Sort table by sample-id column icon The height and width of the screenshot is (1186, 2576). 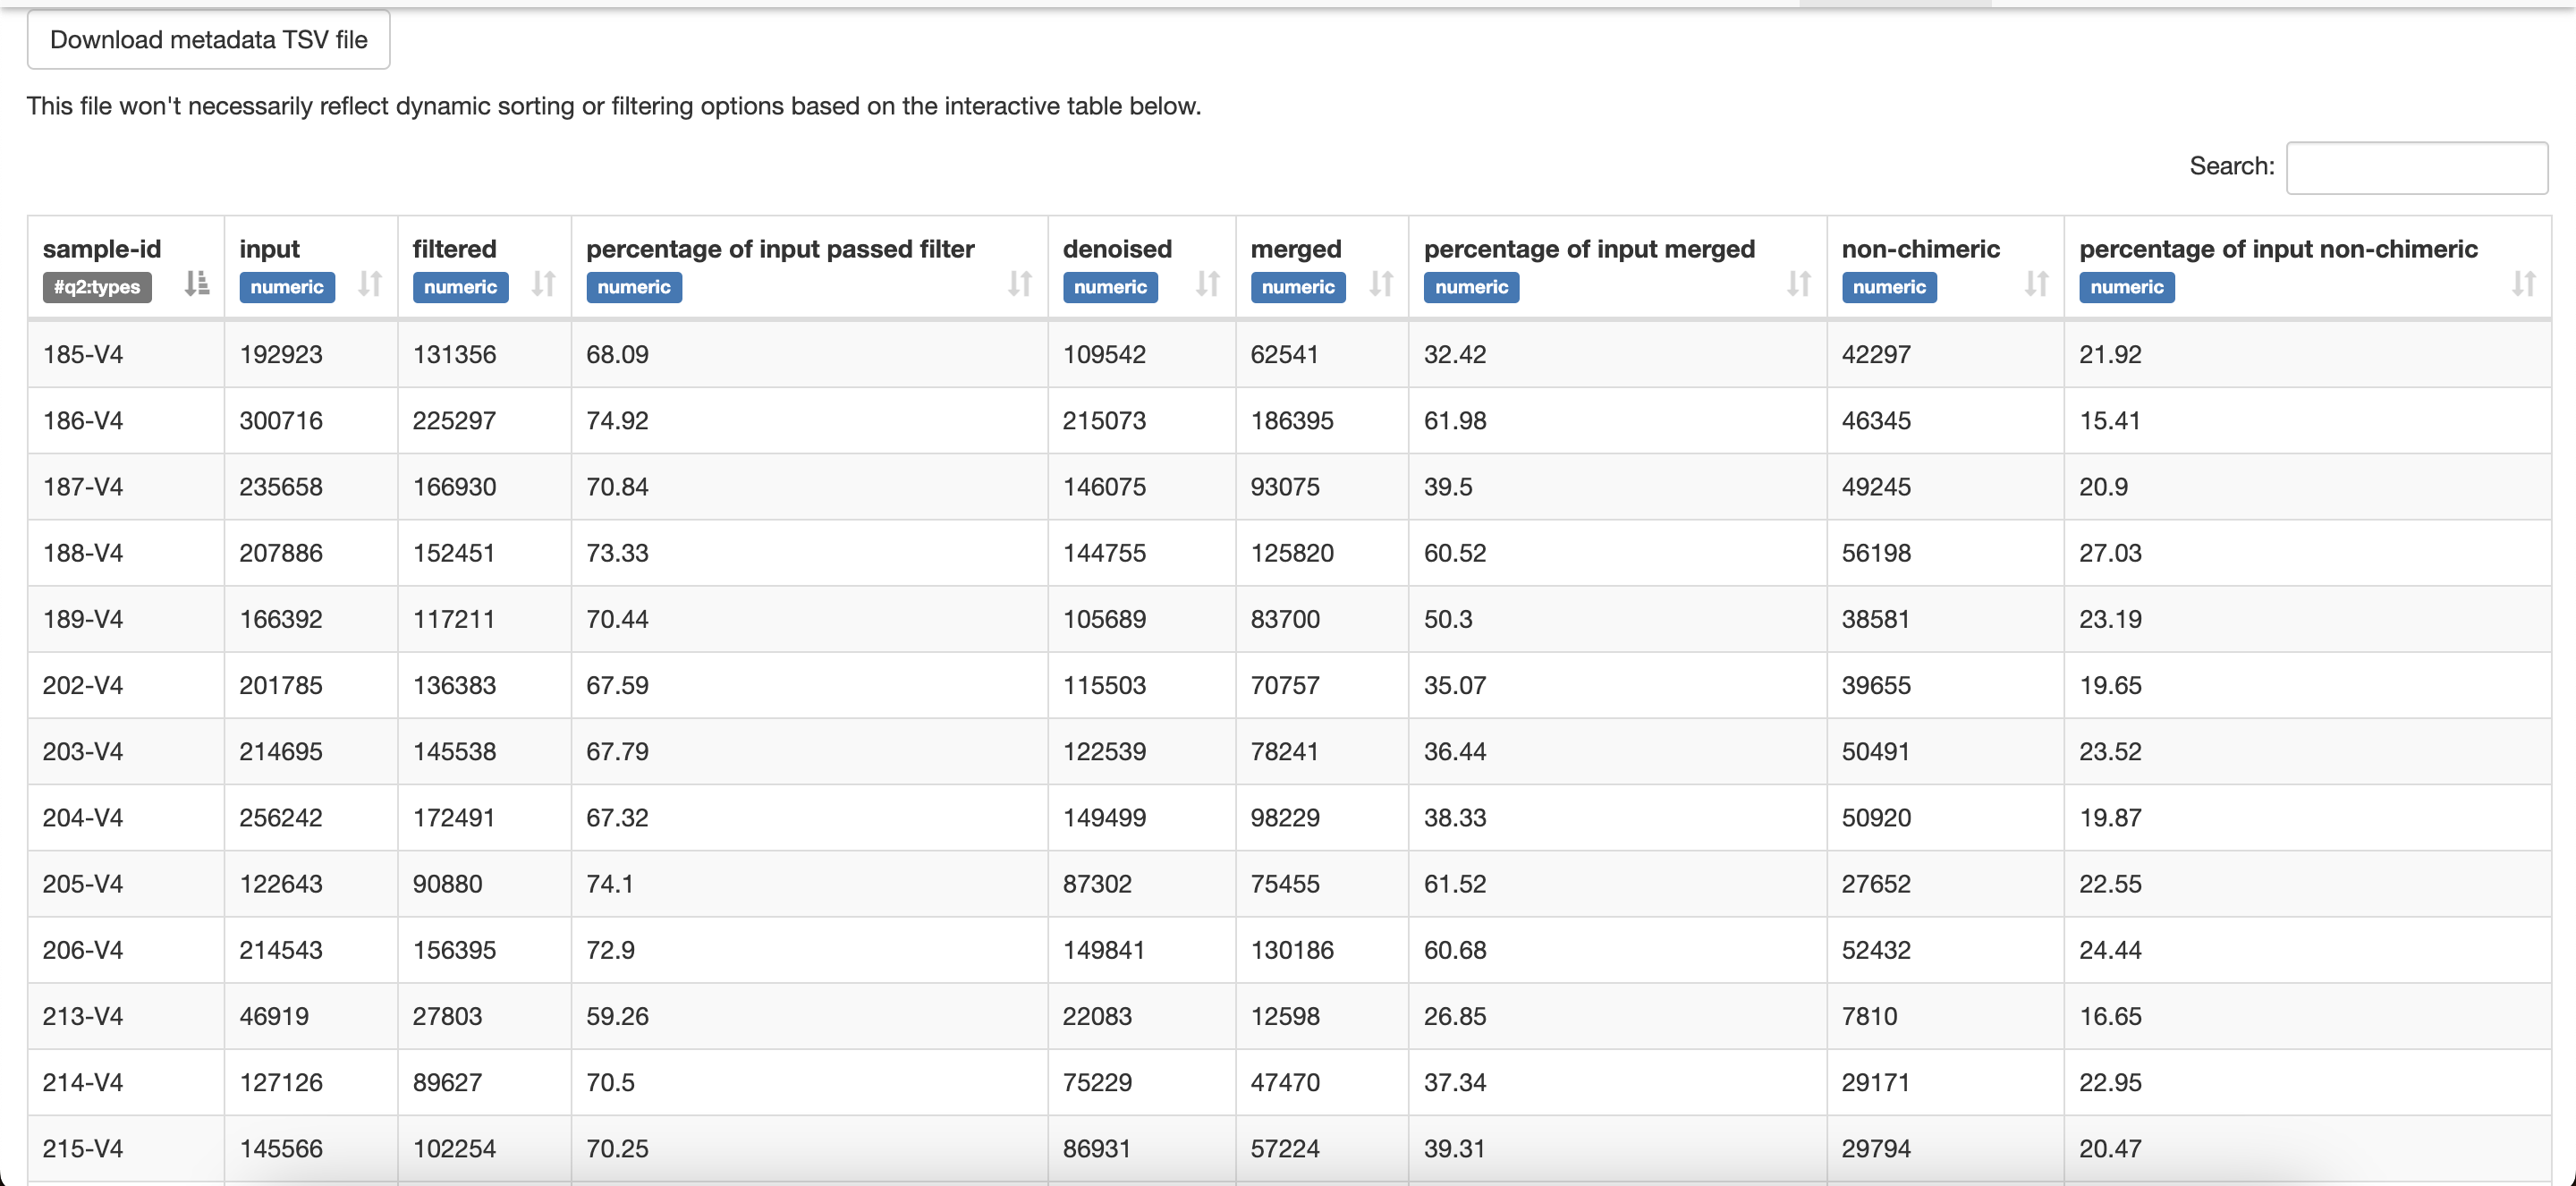[196, 284]
